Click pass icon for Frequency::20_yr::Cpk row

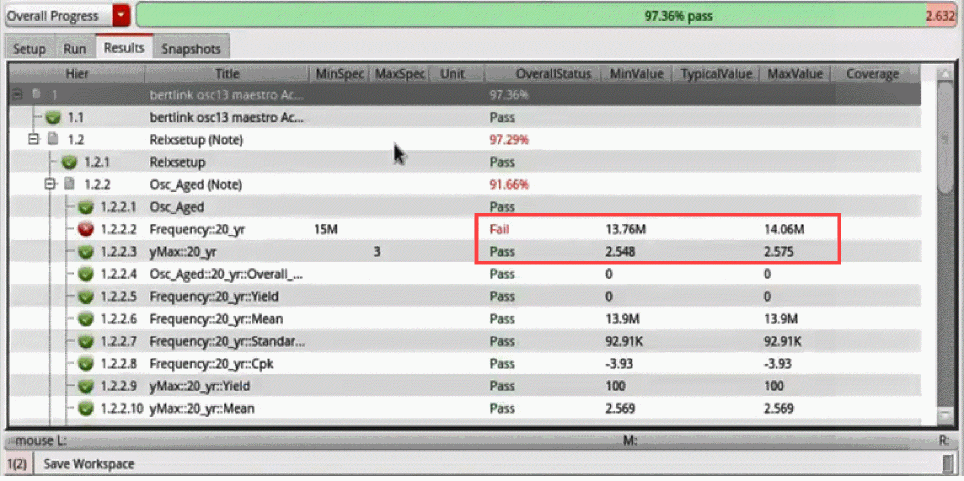tap(86, 364)
